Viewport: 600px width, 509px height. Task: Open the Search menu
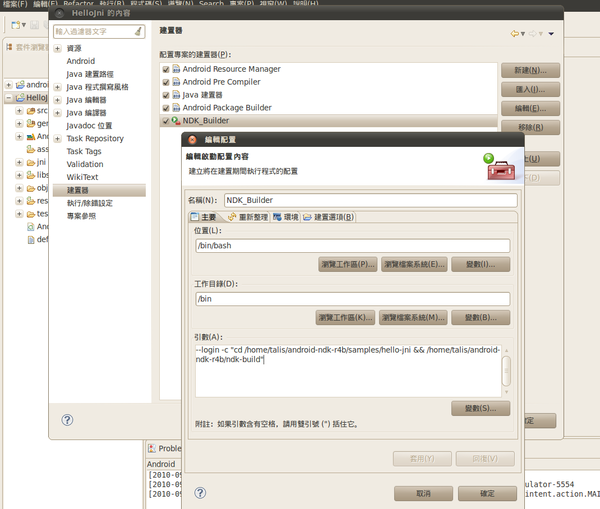[211, 3]
